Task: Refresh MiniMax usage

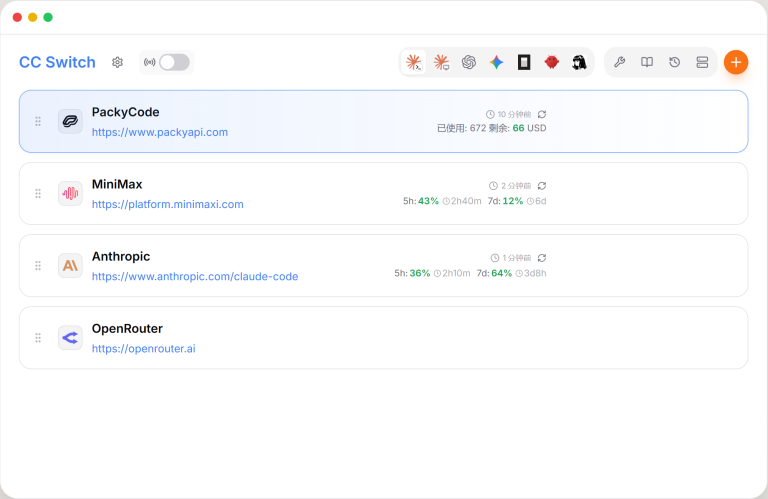Action: [x=542, y=186]
